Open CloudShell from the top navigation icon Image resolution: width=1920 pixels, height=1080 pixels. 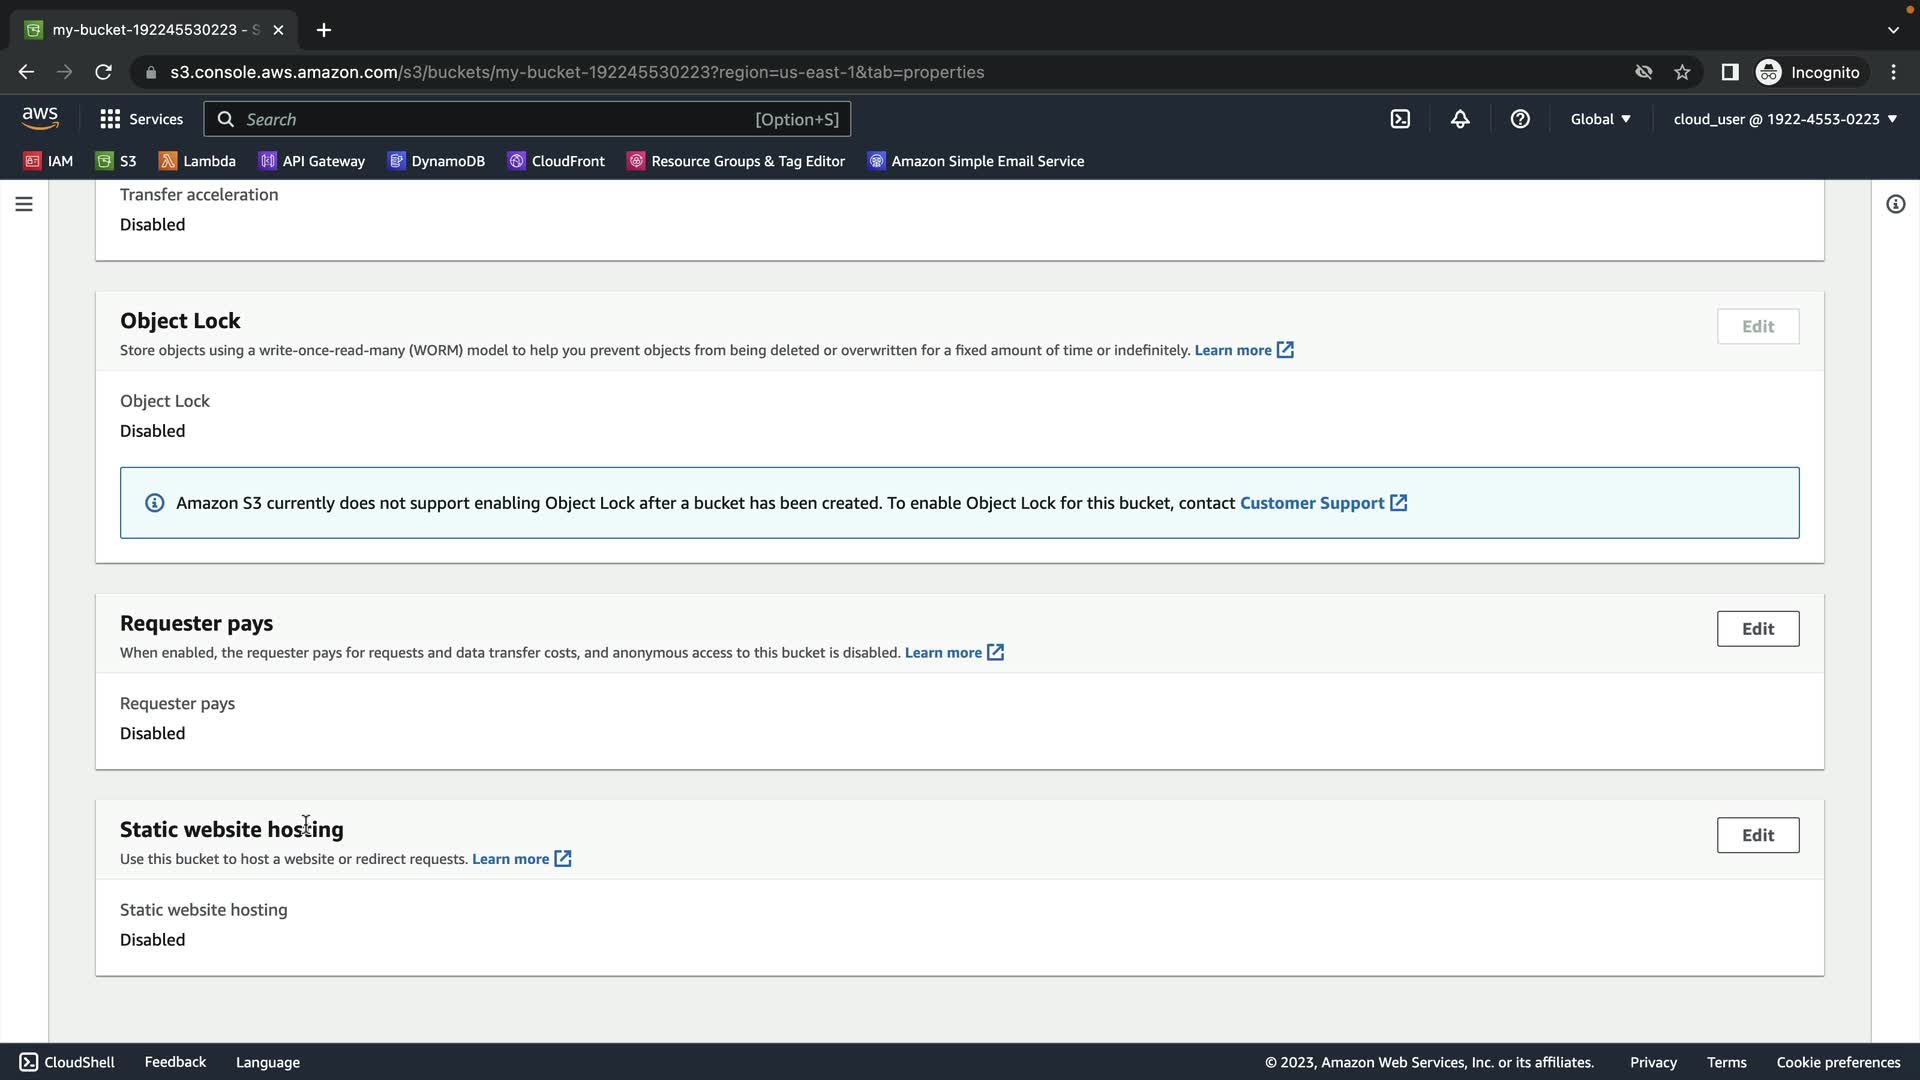point(1400,119)
